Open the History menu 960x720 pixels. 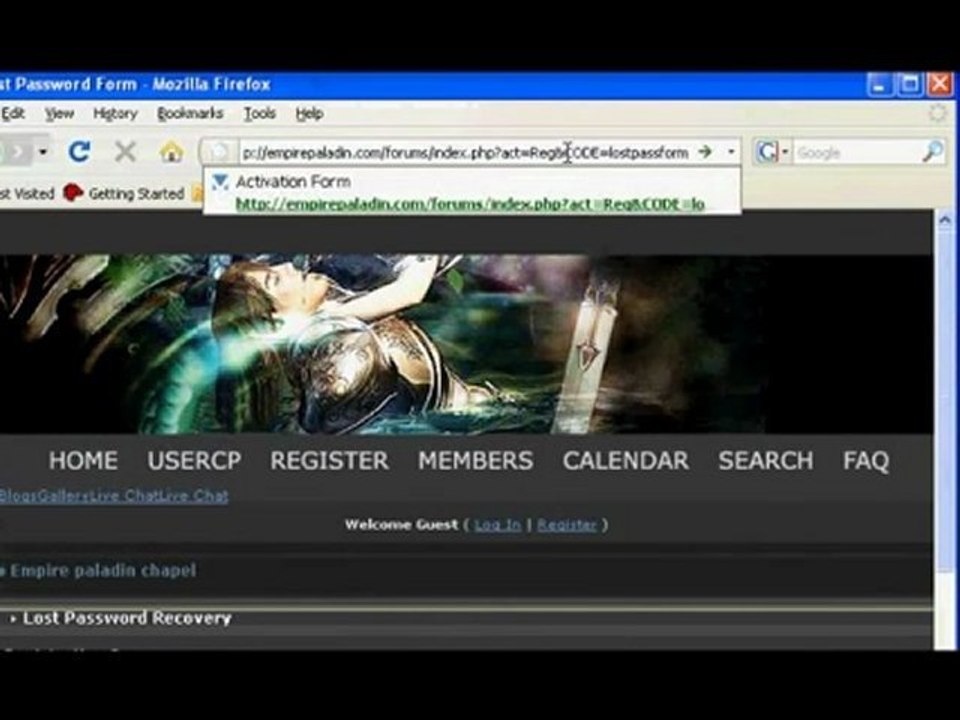[x=115, y=113]
